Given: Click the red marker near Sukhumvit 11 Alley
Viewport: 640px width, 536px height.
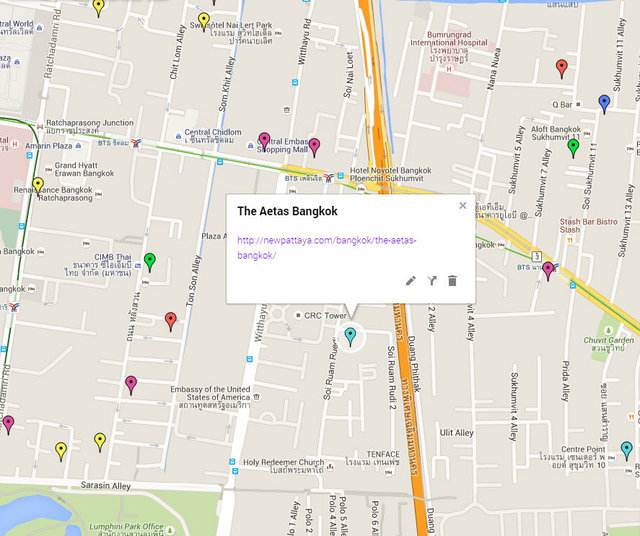Looking at the screenshot, I should pyautogui.click(x=562, y=68).
